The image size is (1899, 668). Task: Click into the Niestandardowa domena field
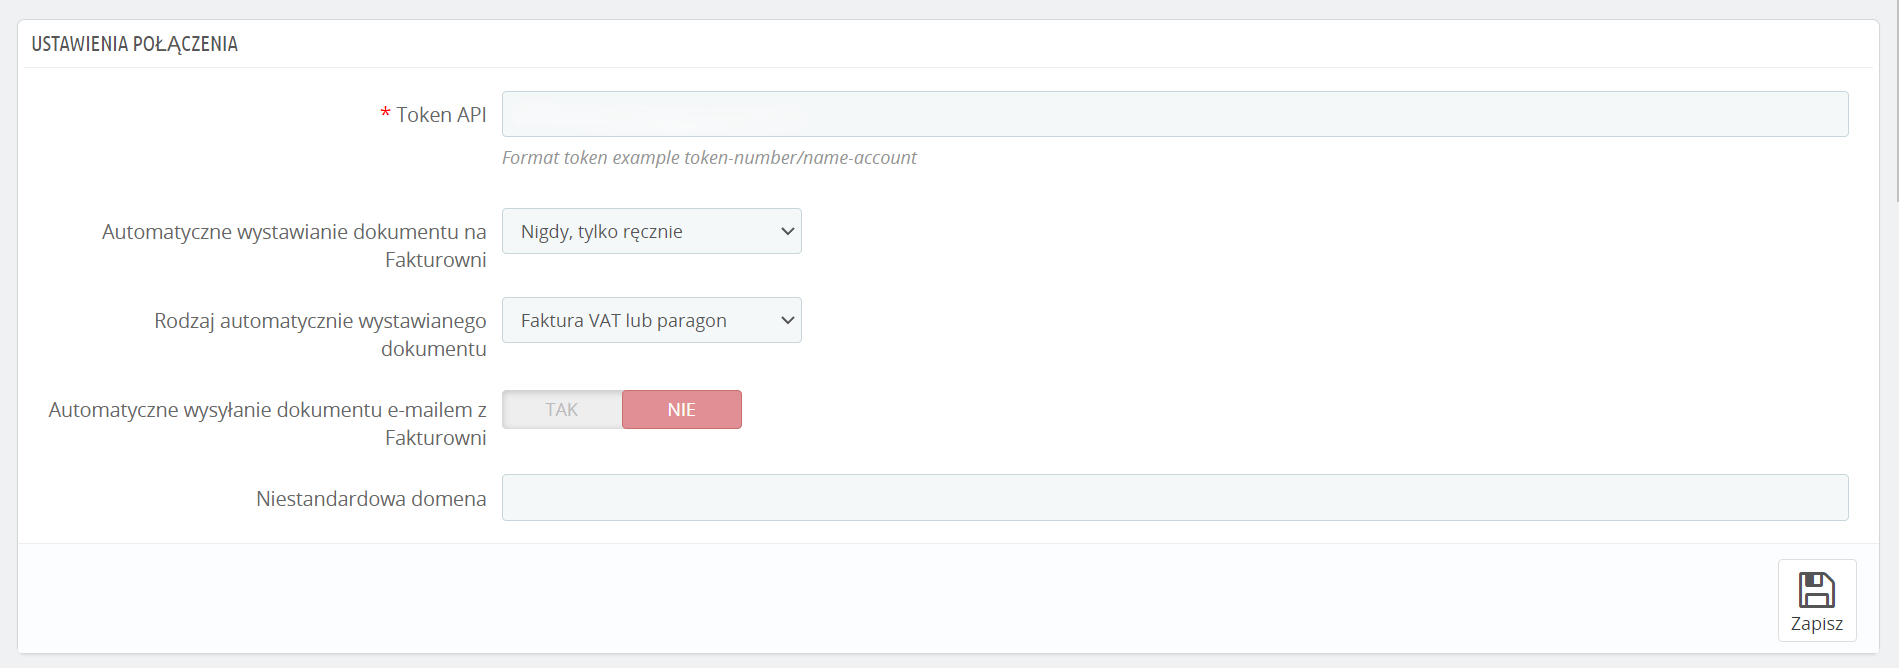pos(1174,498)
